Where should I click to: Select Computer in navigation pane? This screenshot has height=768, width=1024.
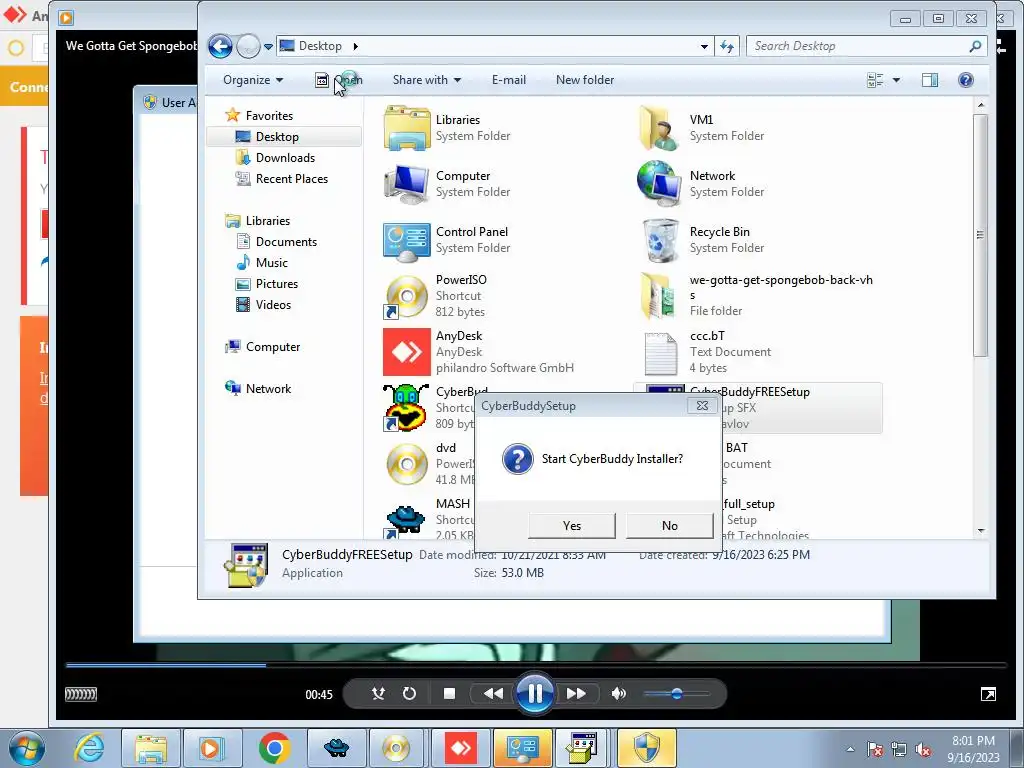point(273,347)
